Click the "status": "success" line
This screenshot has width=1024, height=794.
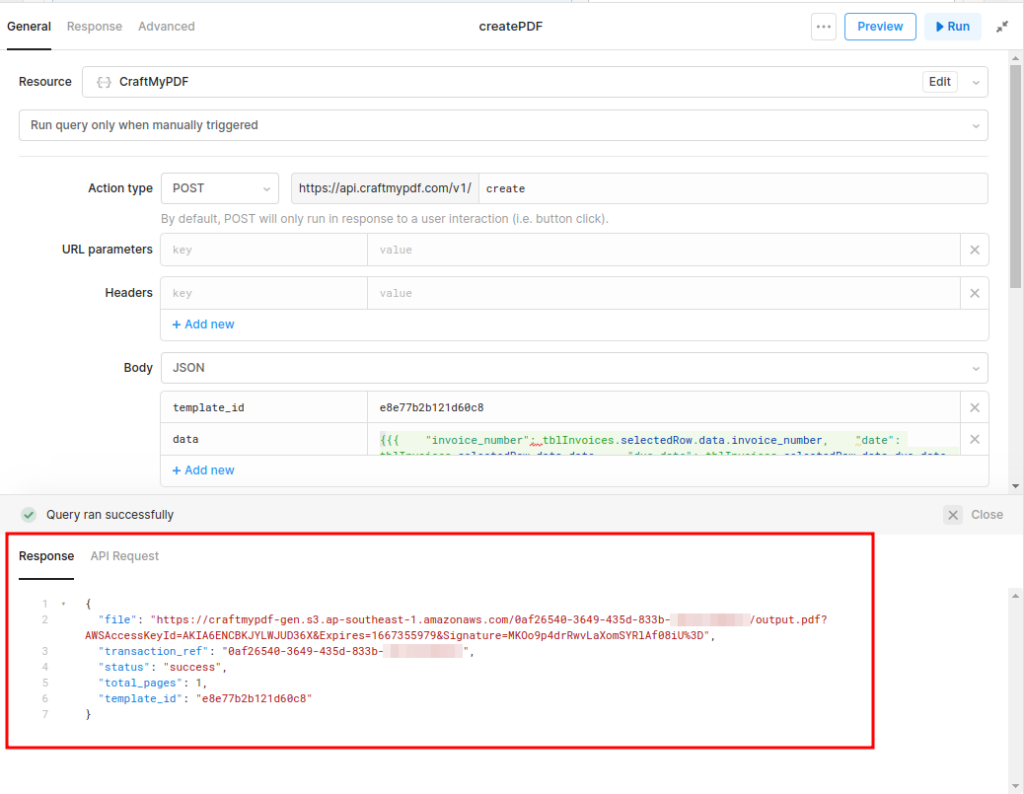pyautogui.click(x=162, y=667)
